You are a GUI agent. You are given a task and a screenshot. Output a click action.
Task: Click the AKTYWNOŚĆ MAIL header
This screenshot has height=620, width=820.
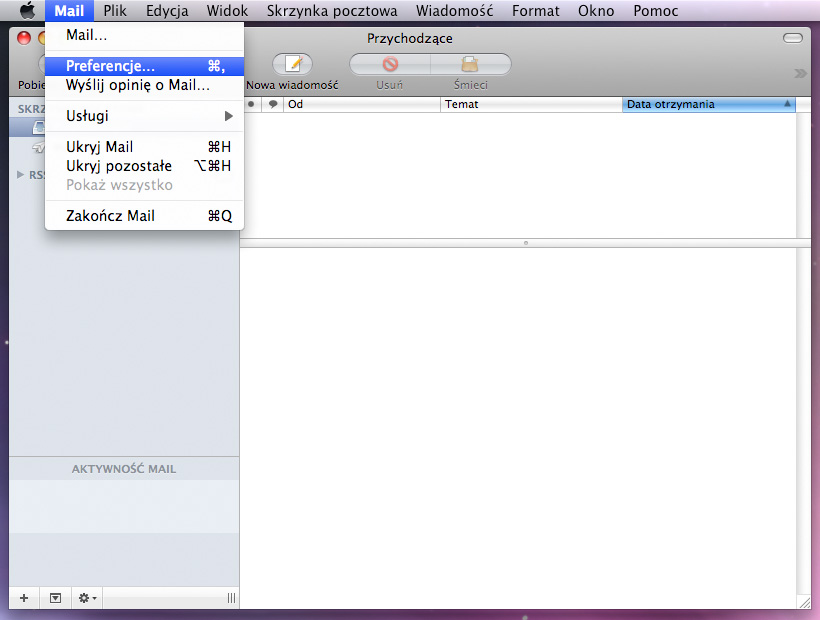click(x=124, y=469)
